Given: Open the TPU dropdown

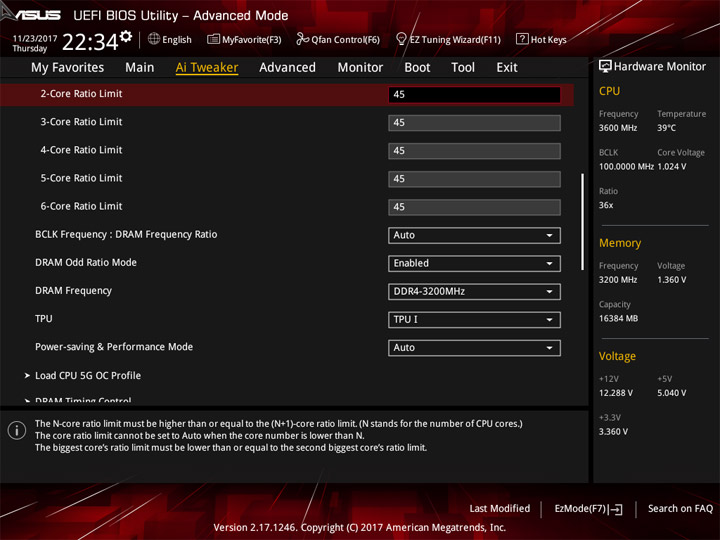Looking at the screenshot, I should pyautogui.click(x=474, y=320).
